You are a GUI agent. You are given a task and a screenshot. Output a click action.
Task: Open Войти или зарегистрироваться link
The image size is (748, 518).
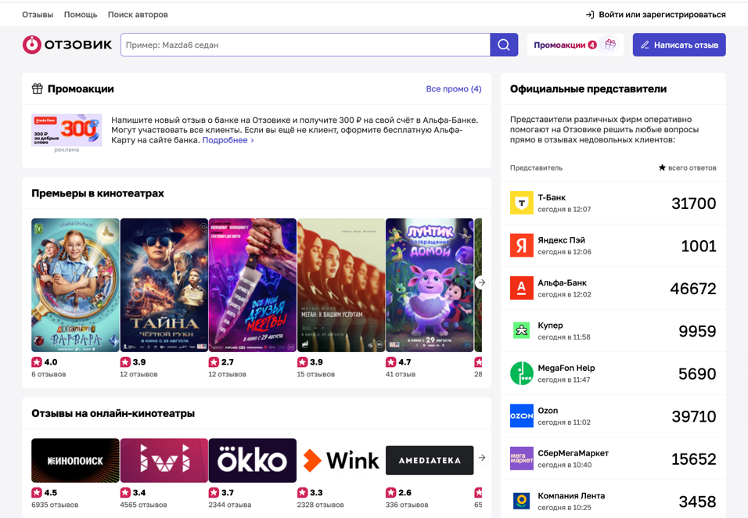click(655, 15)
